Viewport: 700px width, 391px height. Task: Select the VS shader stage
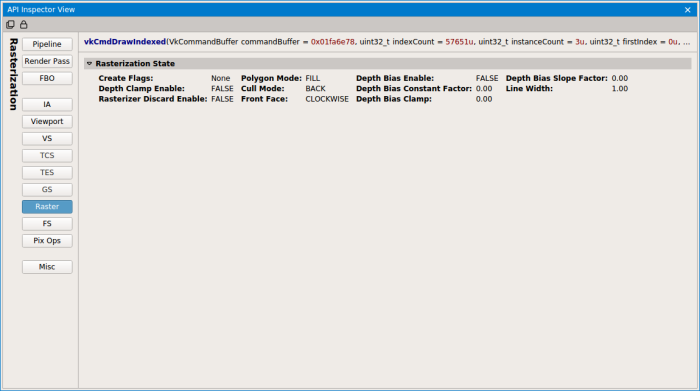tap(47, 138)
